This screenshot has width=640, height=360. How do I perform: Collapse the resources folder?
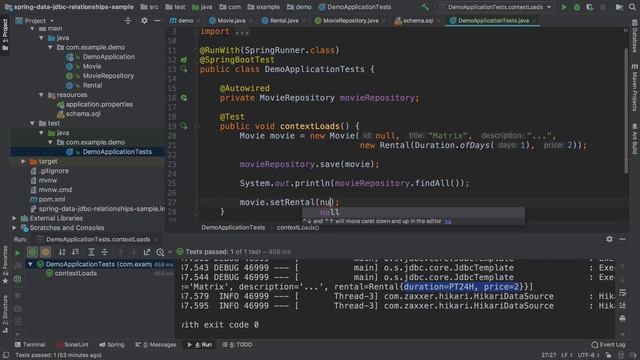tap(42, 95)
